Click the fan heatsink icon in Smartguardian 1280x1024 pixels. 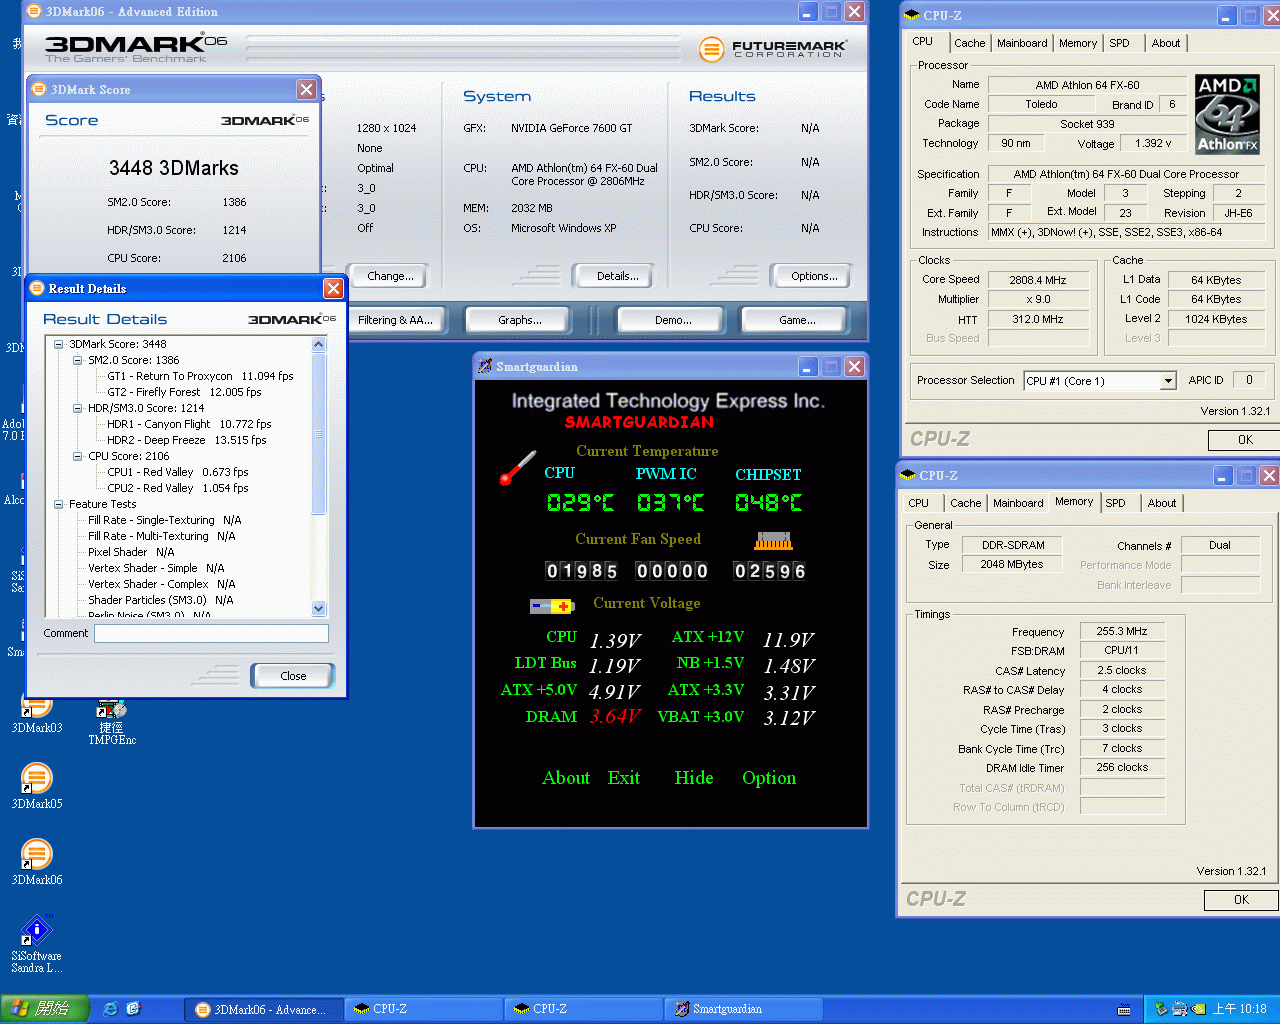tap(773, 541)
